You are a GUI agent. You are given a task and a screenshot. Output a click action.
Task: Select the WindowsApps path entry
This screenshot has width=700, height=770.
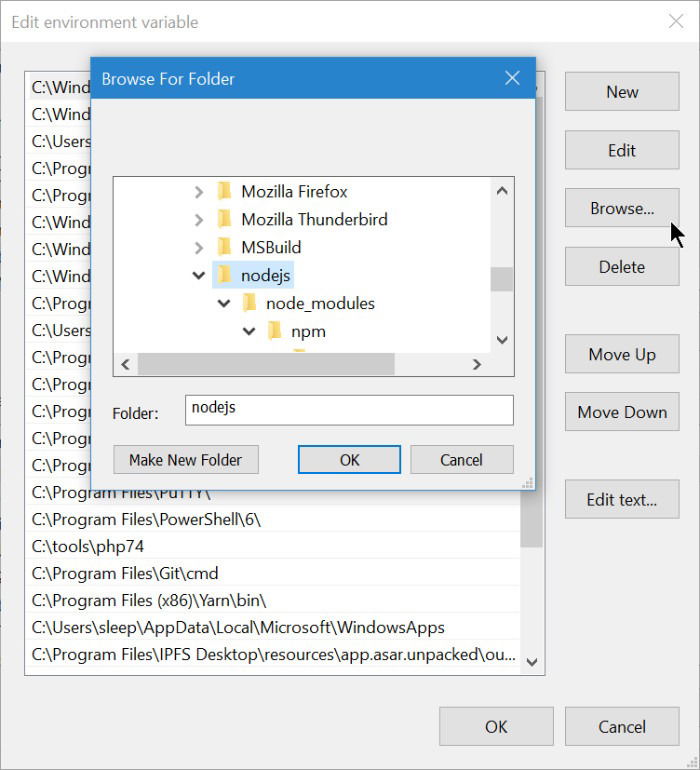(x=273, y=627)
